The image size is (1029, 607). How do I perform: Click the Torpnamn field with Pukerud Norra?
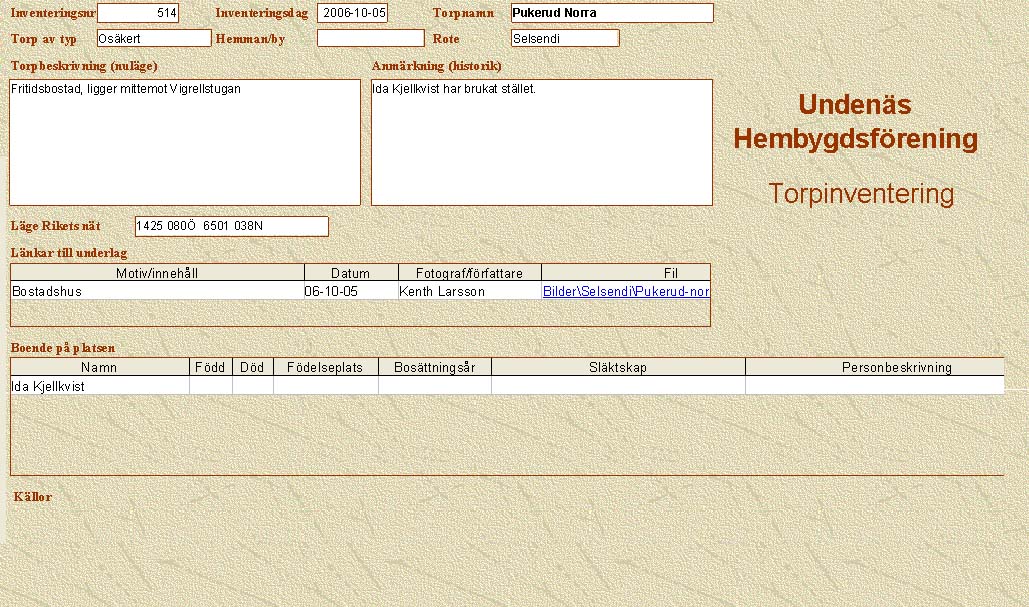(x=612, y=13)
